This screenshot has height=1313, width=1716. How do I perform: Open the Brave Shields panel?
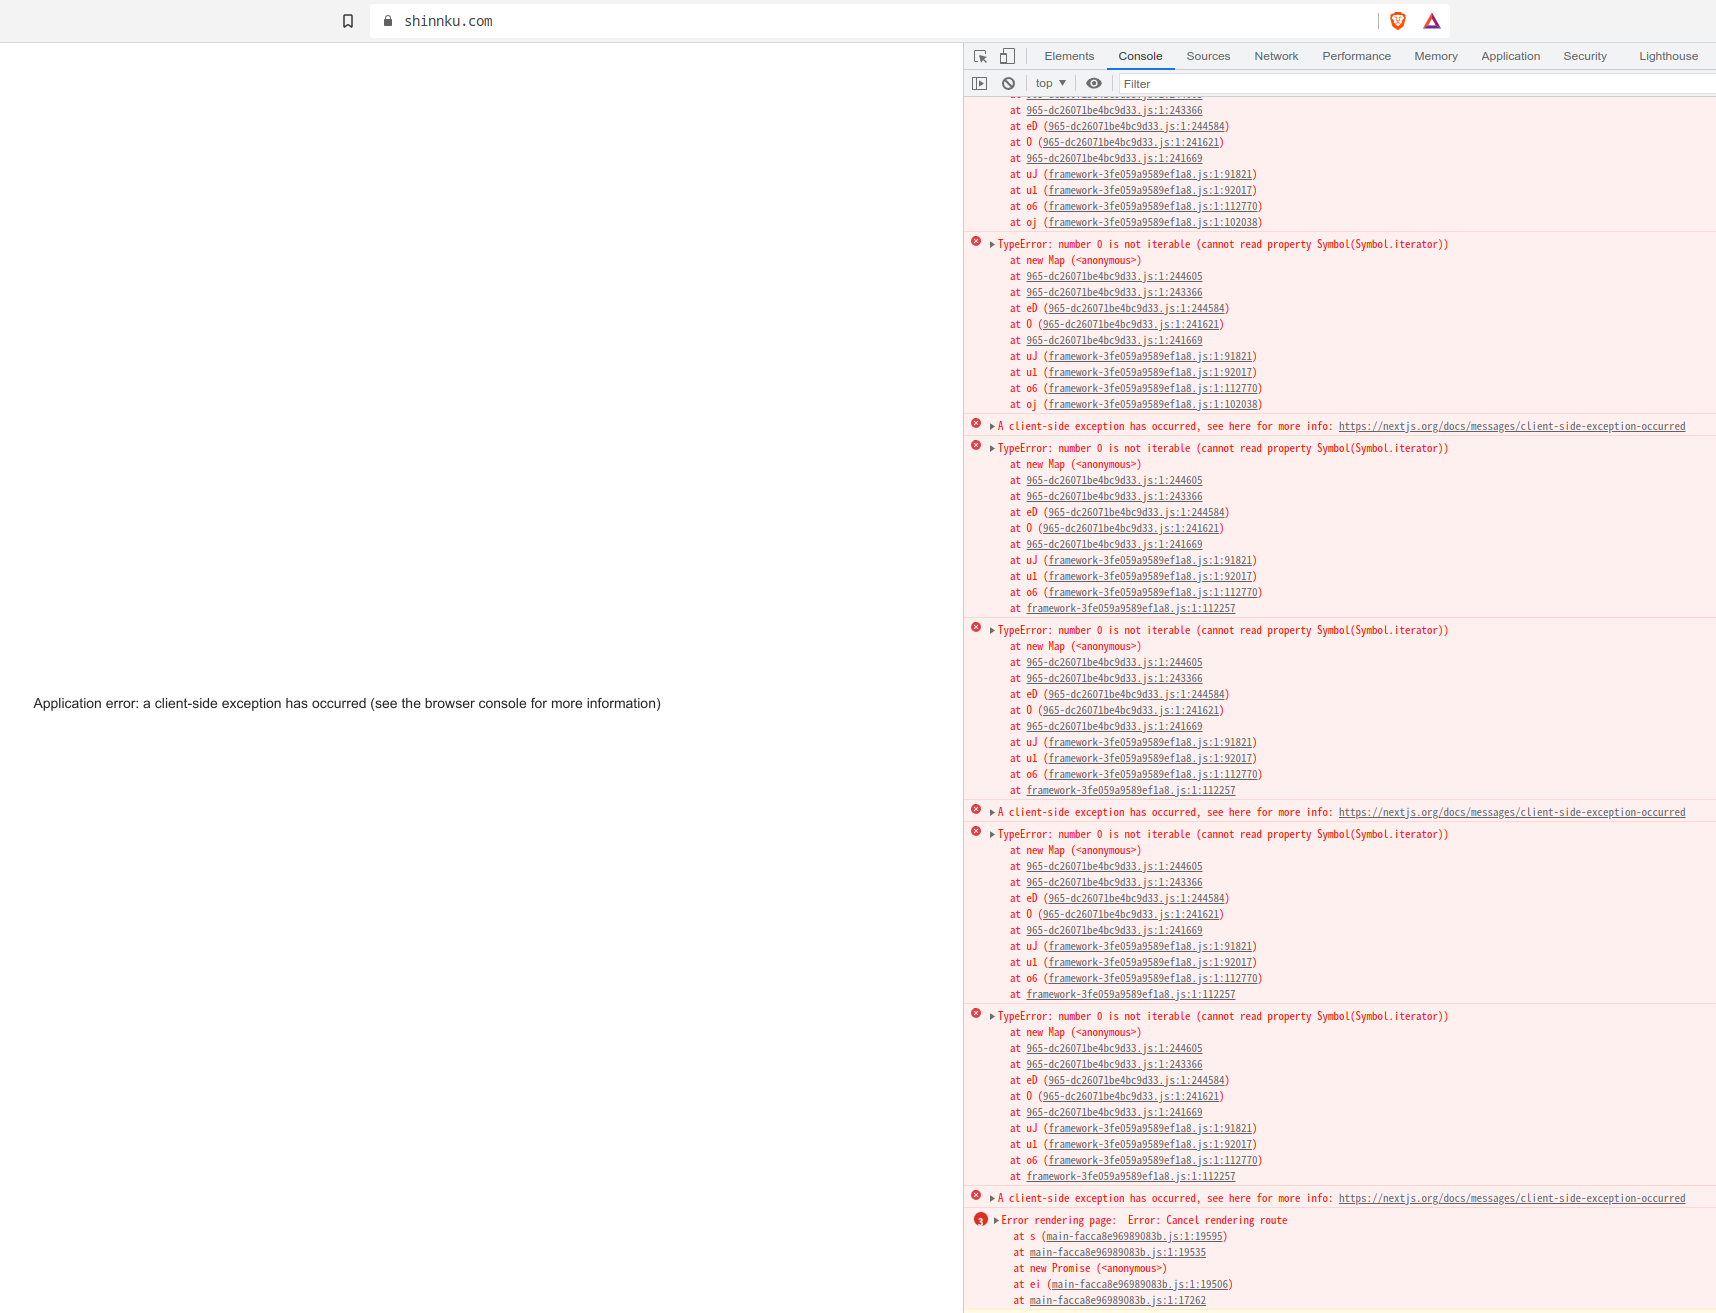coord(1397,20)
